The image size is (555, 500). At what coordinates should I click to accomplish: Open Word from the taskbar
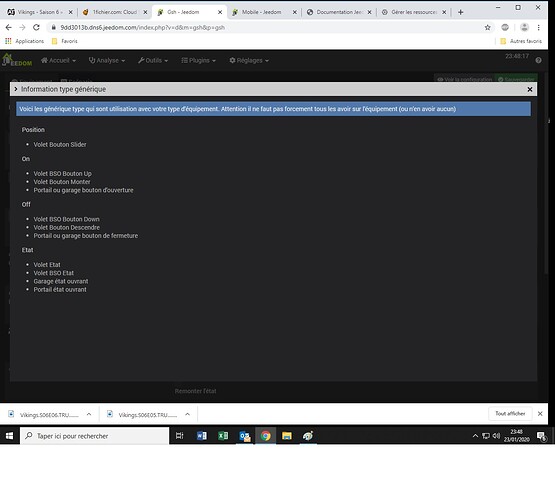[202, 436]
